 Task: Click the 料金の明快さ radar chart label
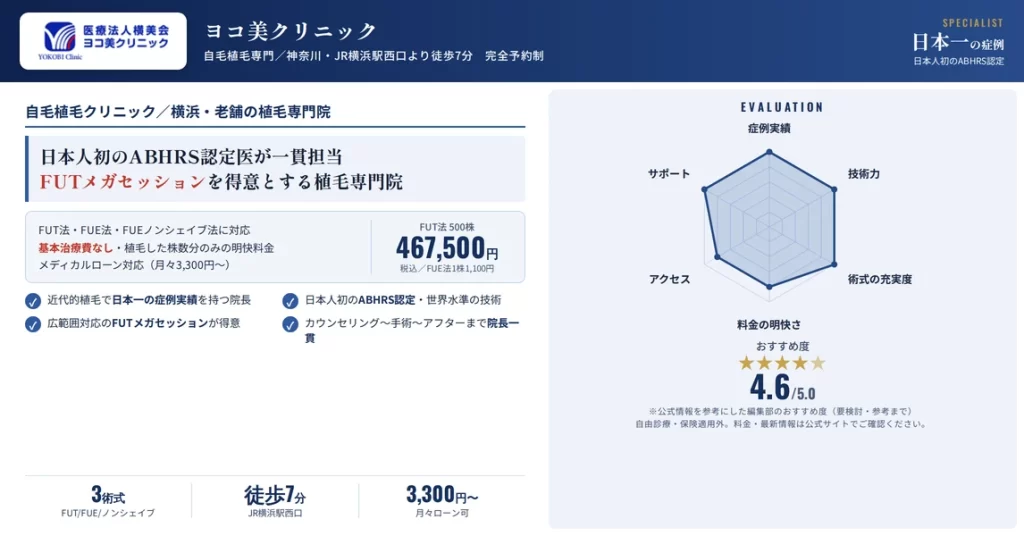click(769, 324)
